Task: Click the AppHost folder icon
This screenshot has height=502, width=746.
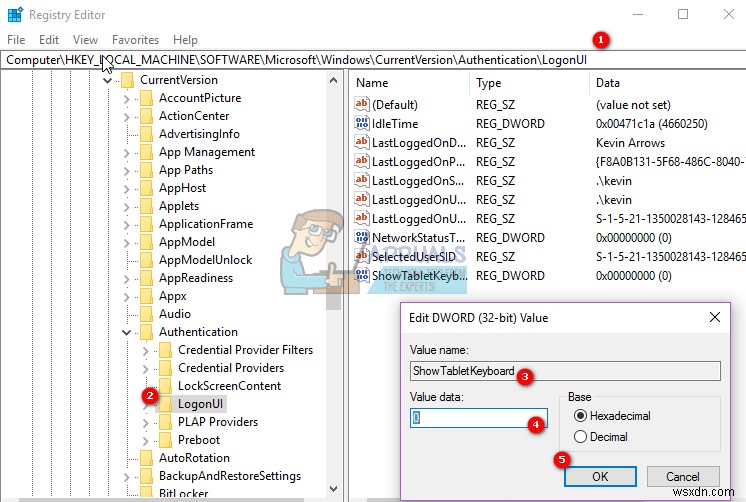Action: 146,188
